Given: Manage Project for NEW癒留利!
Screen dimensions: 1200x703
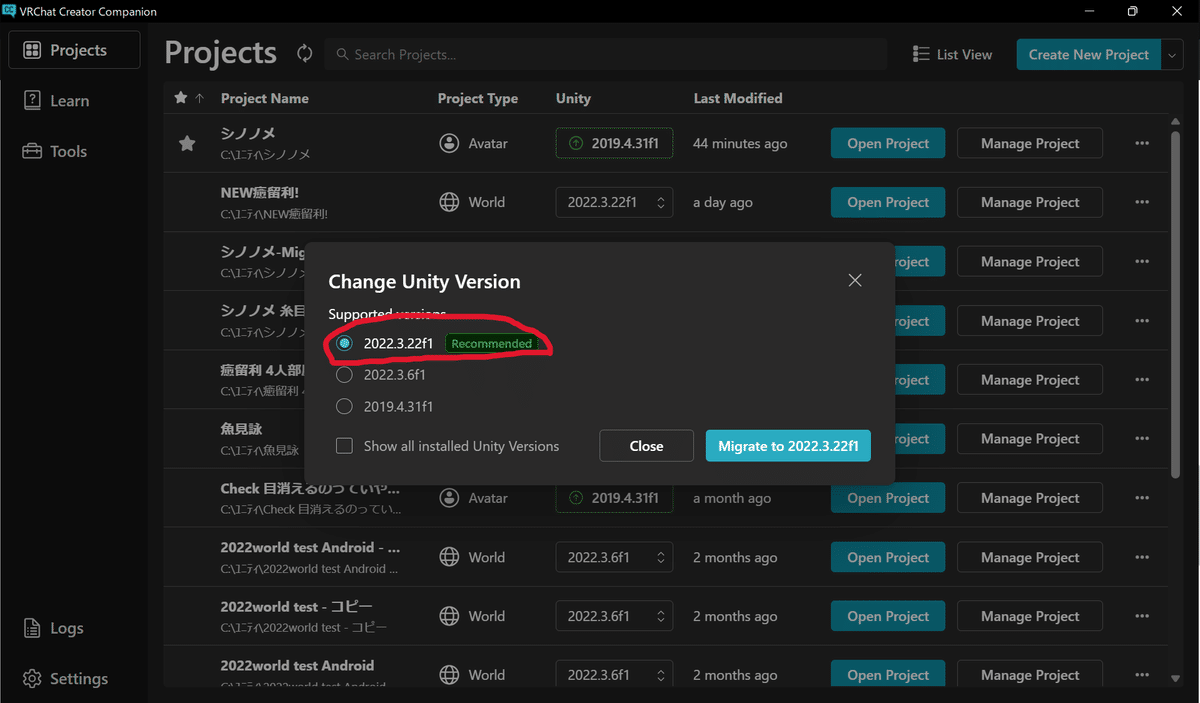Looking at the screenshot, I should click(x=1030, y=202).
